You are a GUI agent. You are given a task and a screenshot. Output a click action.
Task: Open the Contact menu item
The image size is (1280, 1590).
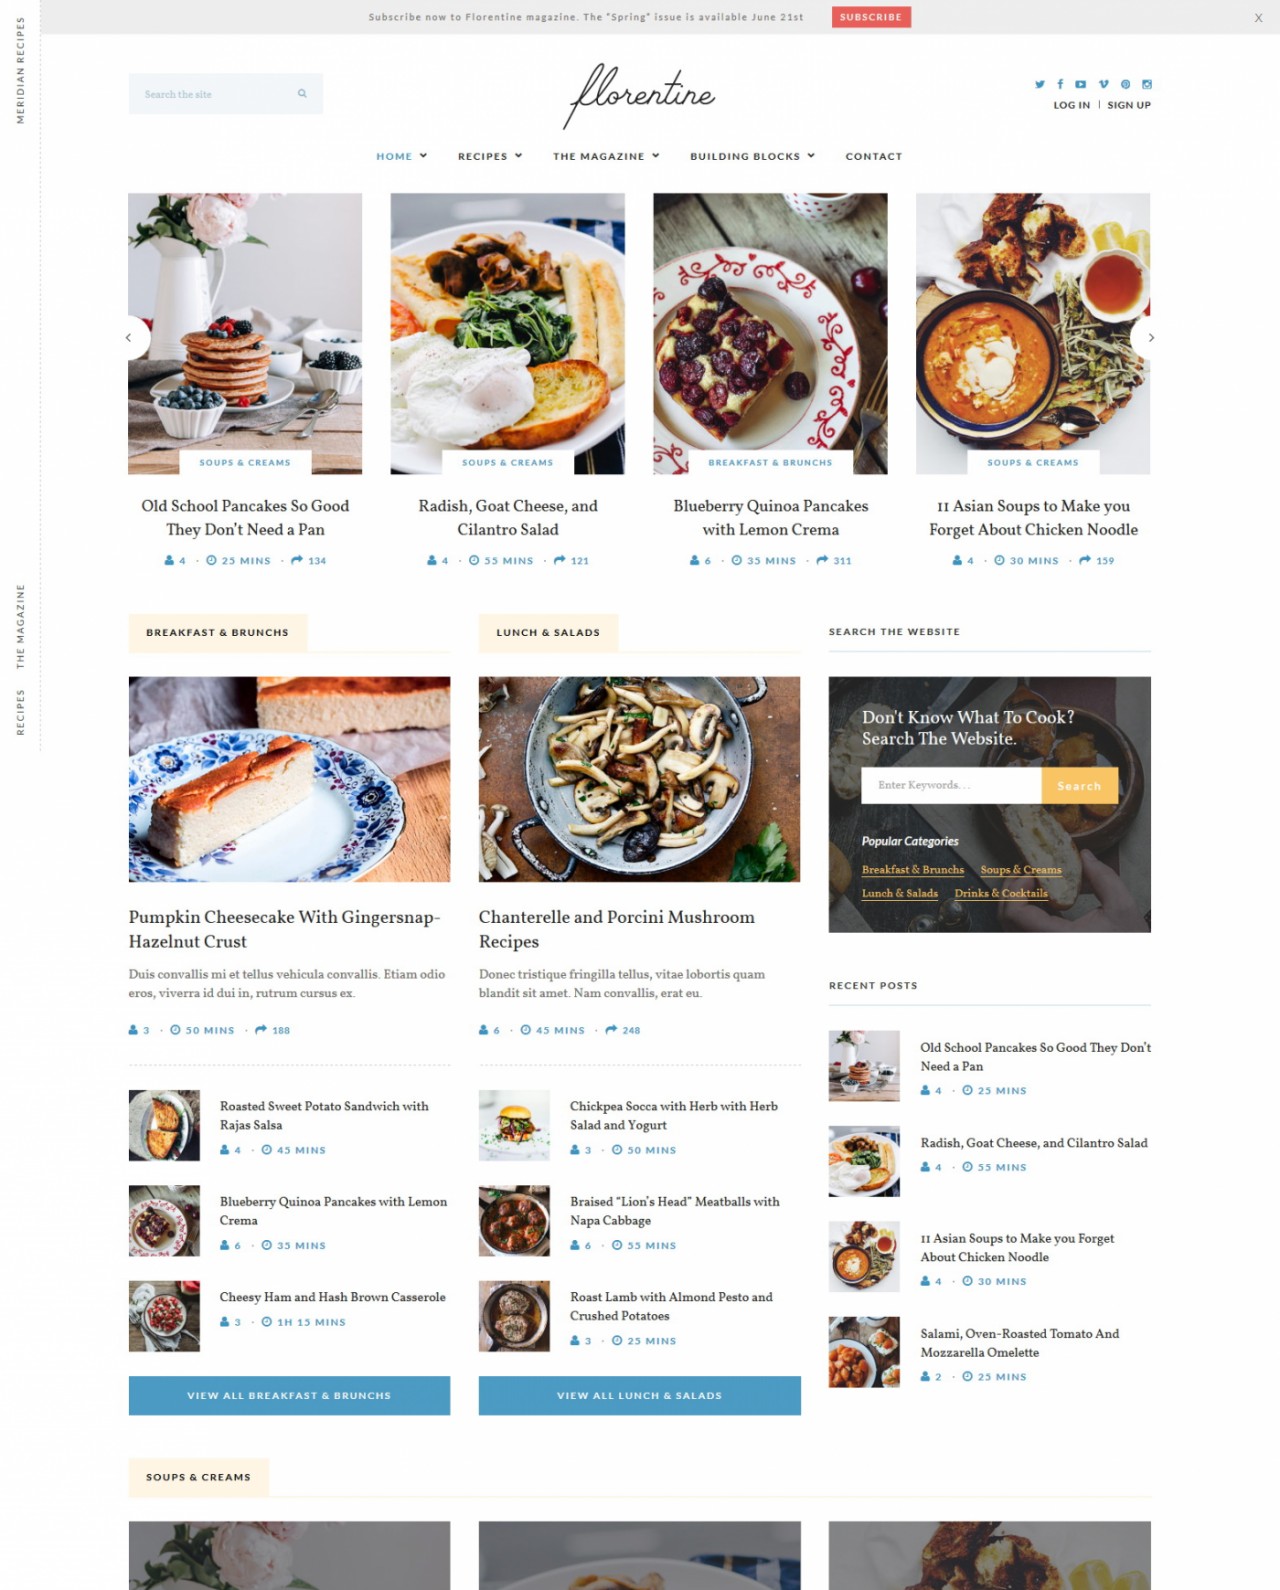click(873, 156)
